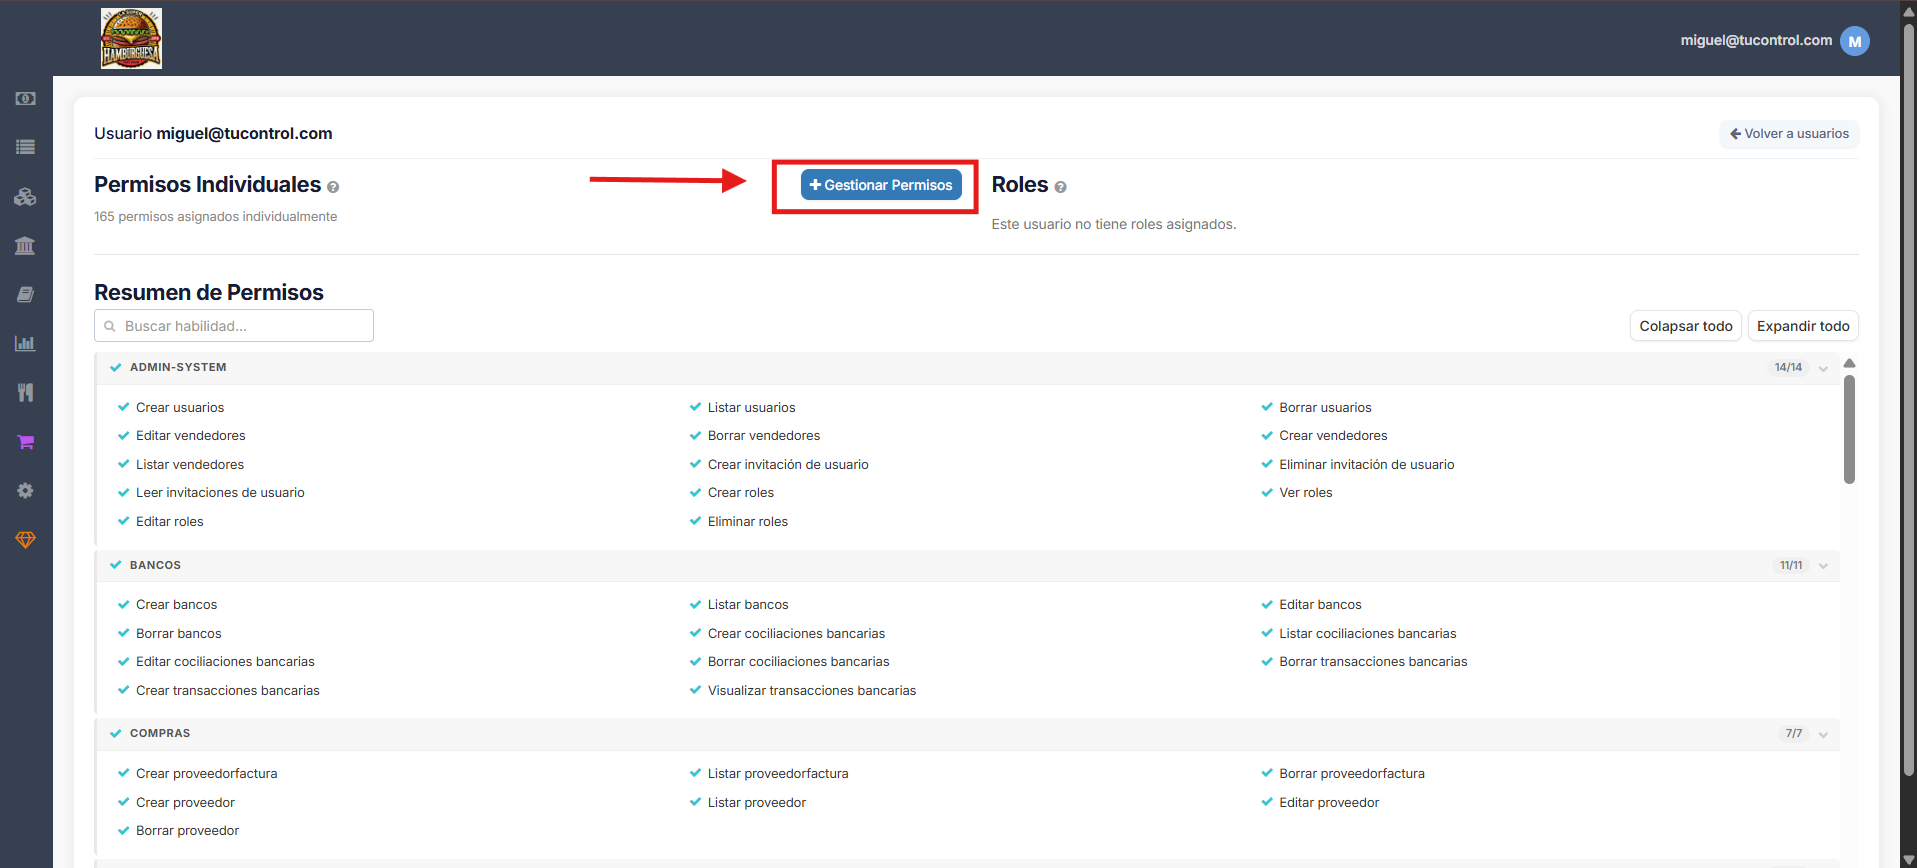Click the Borrar proveedor permission
The image size is (1917, 868).
point(187,830)
